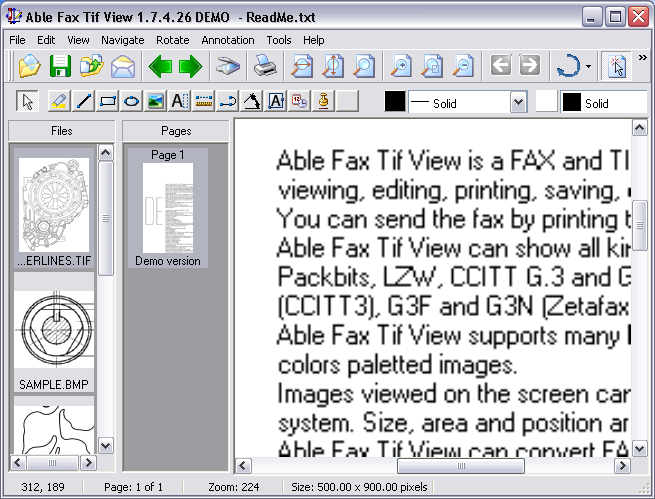
Task: Zoom out with the minus magnifier
Action: 463,66
